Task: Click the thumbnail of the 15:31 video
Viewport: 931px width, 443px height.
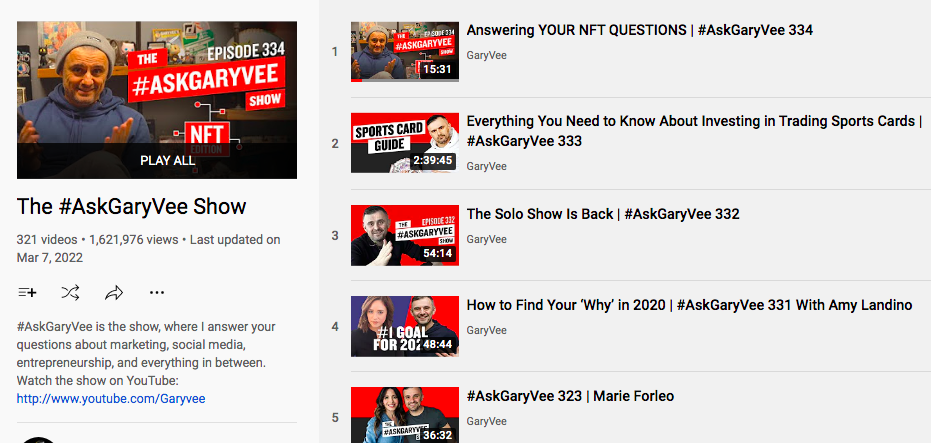Action: 405,52
